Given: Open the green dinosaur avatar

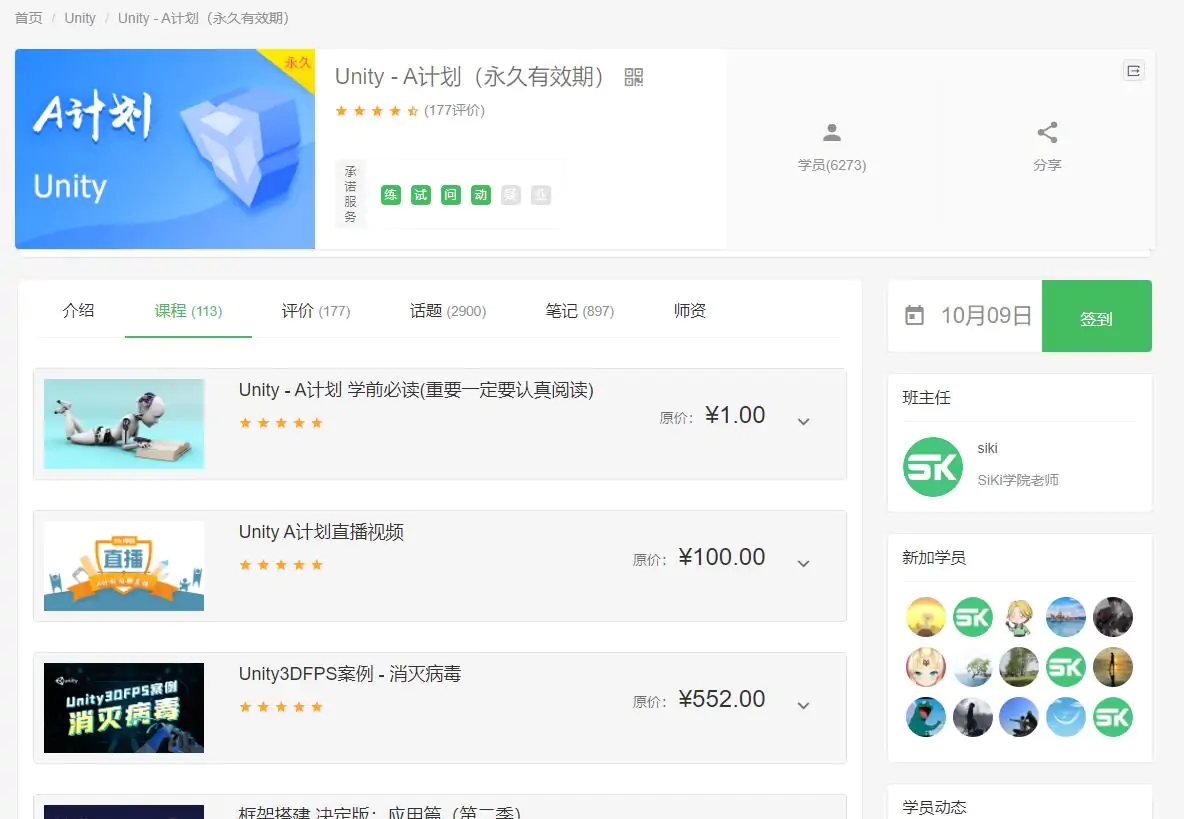Looking at the screenshot, I should [x=926, y=717].
